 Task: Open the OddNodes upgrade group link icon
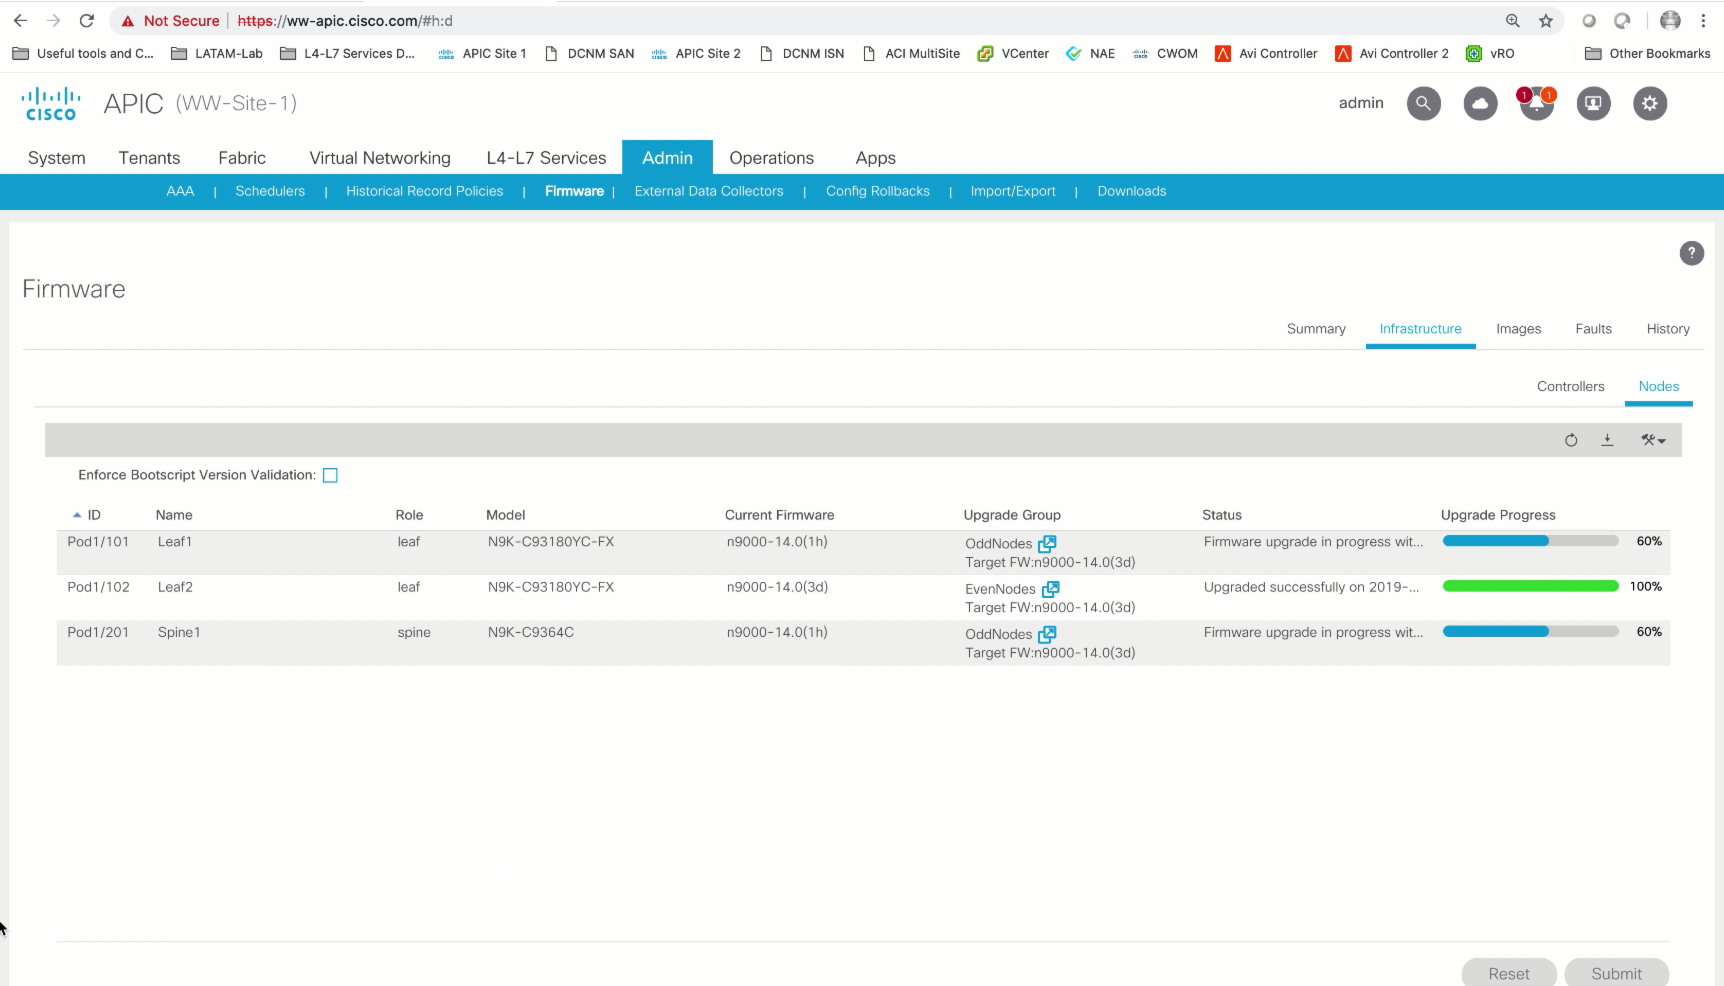(1047, 543)
